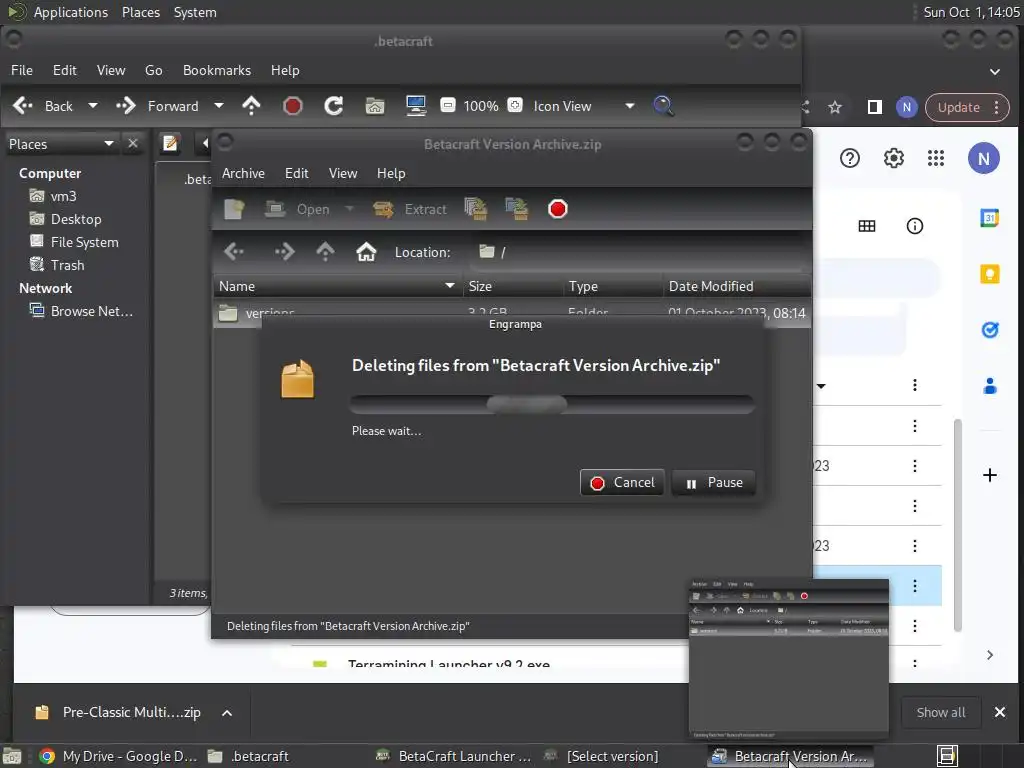Screen dimensions: 1024x768
Task: Select Browse Network in sidebar
Action: coord(91,311)
